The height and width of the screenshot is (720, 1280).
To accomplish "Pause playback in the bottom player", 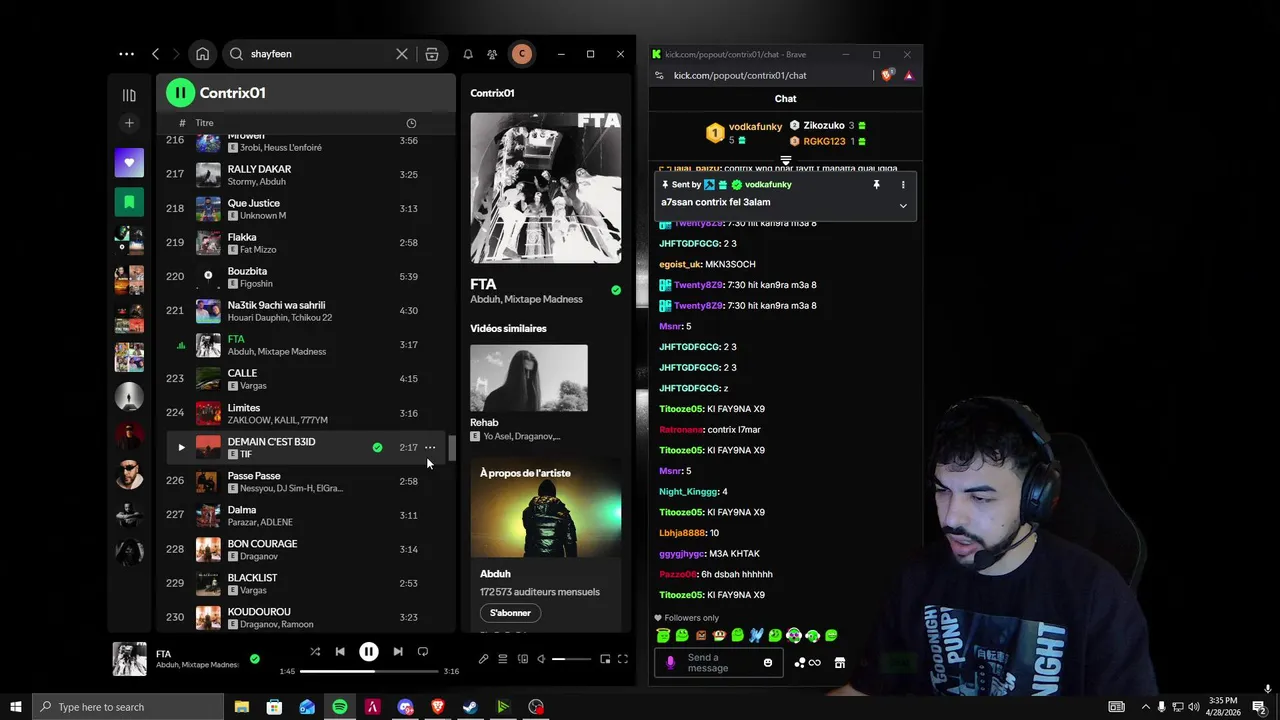I will click(369, 652).
